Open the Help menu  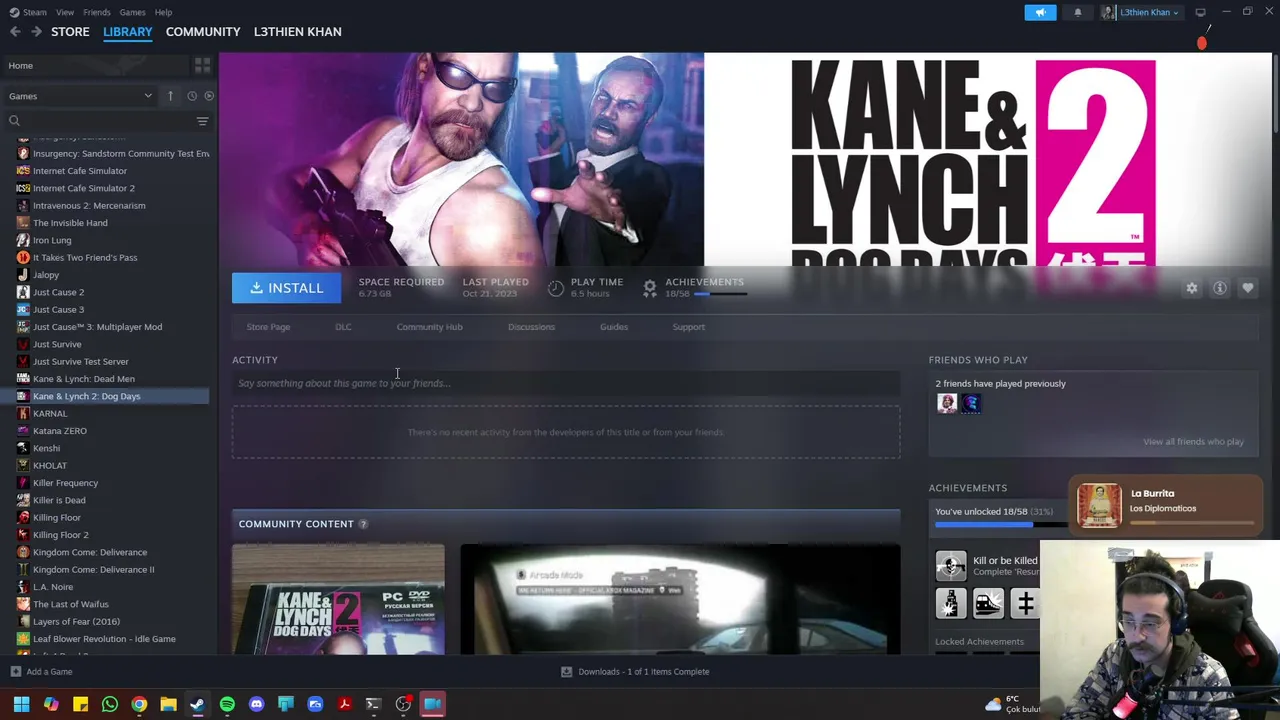pyautogui.click(x=163, y=12)
